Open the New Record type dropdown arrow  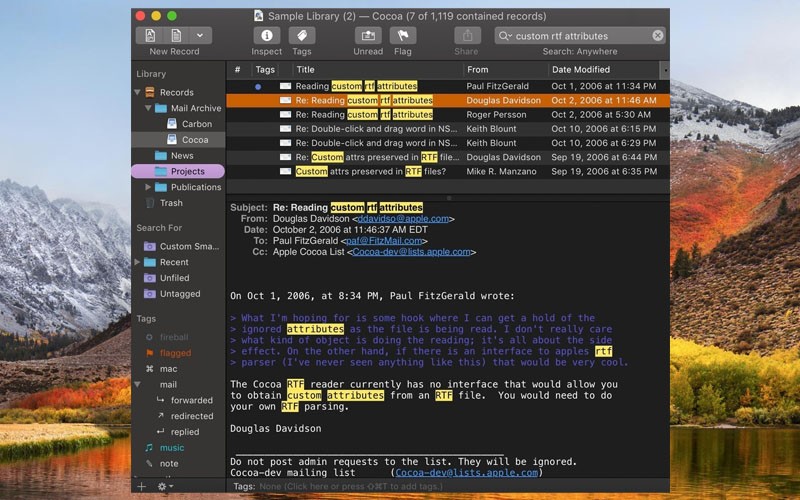click(x=200, y=36)
